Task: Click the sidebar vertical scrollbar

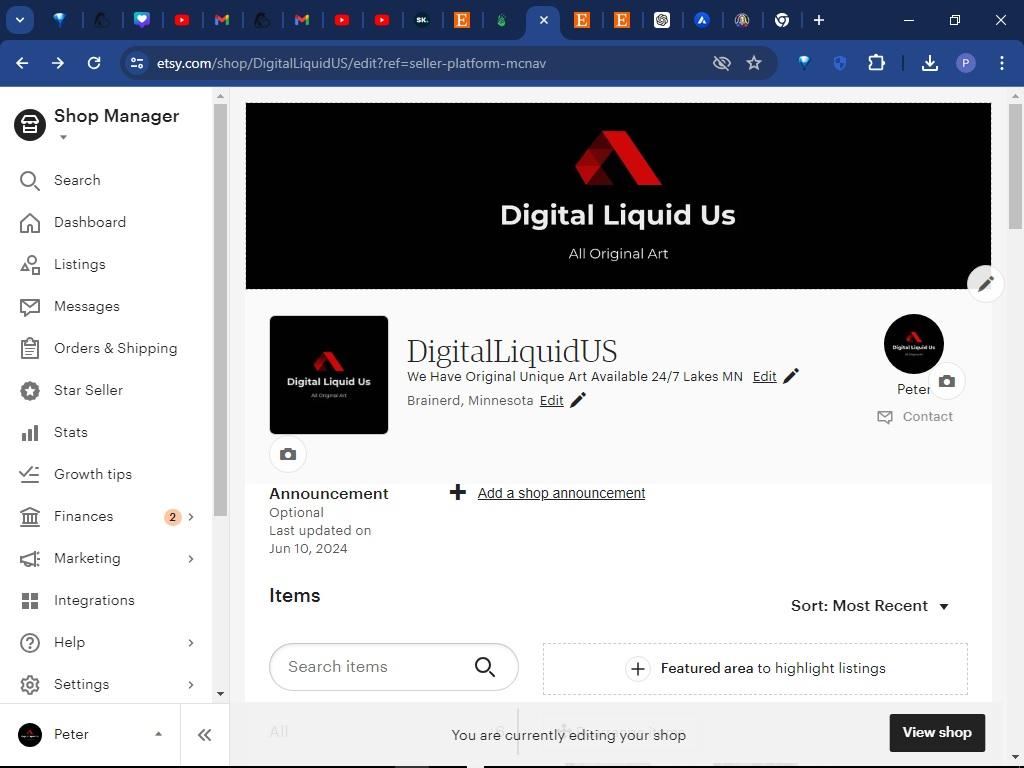Action: (x=221, y=310)
